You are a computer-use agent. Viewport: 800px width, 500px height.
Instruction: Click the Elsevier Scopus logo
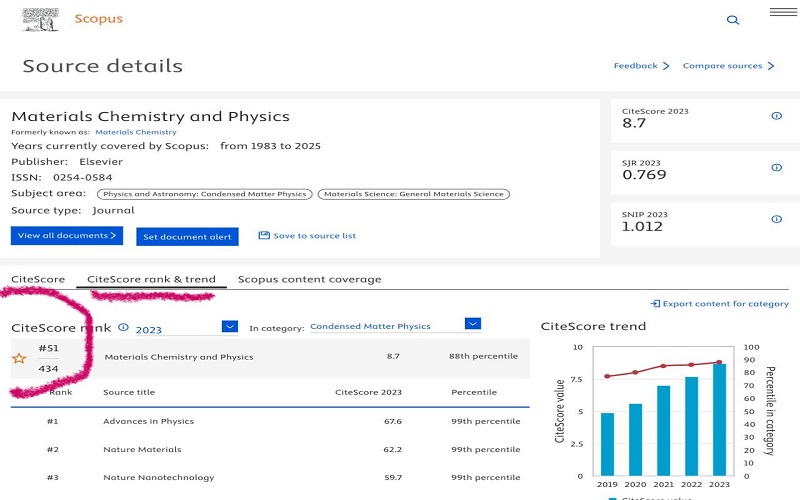coord(40,19)
